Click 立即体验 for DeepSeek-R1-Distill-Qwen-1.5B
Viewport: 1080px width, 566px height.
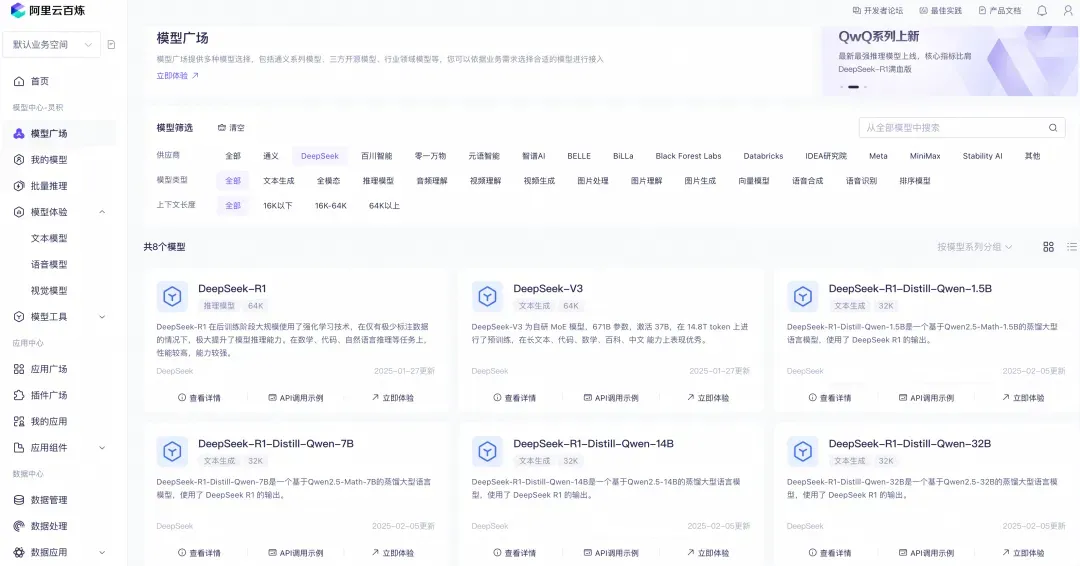[x=1023, y=398]
